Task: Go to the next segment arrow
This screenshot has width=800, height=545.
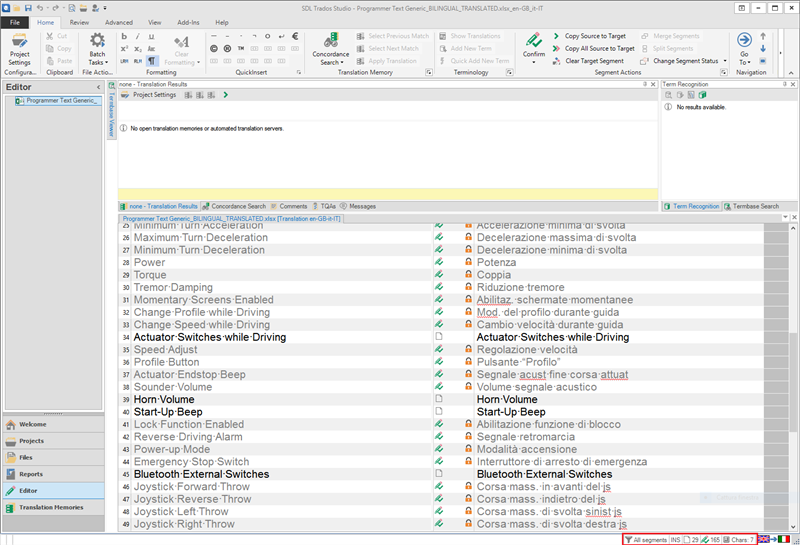Action: coord(763,48)
